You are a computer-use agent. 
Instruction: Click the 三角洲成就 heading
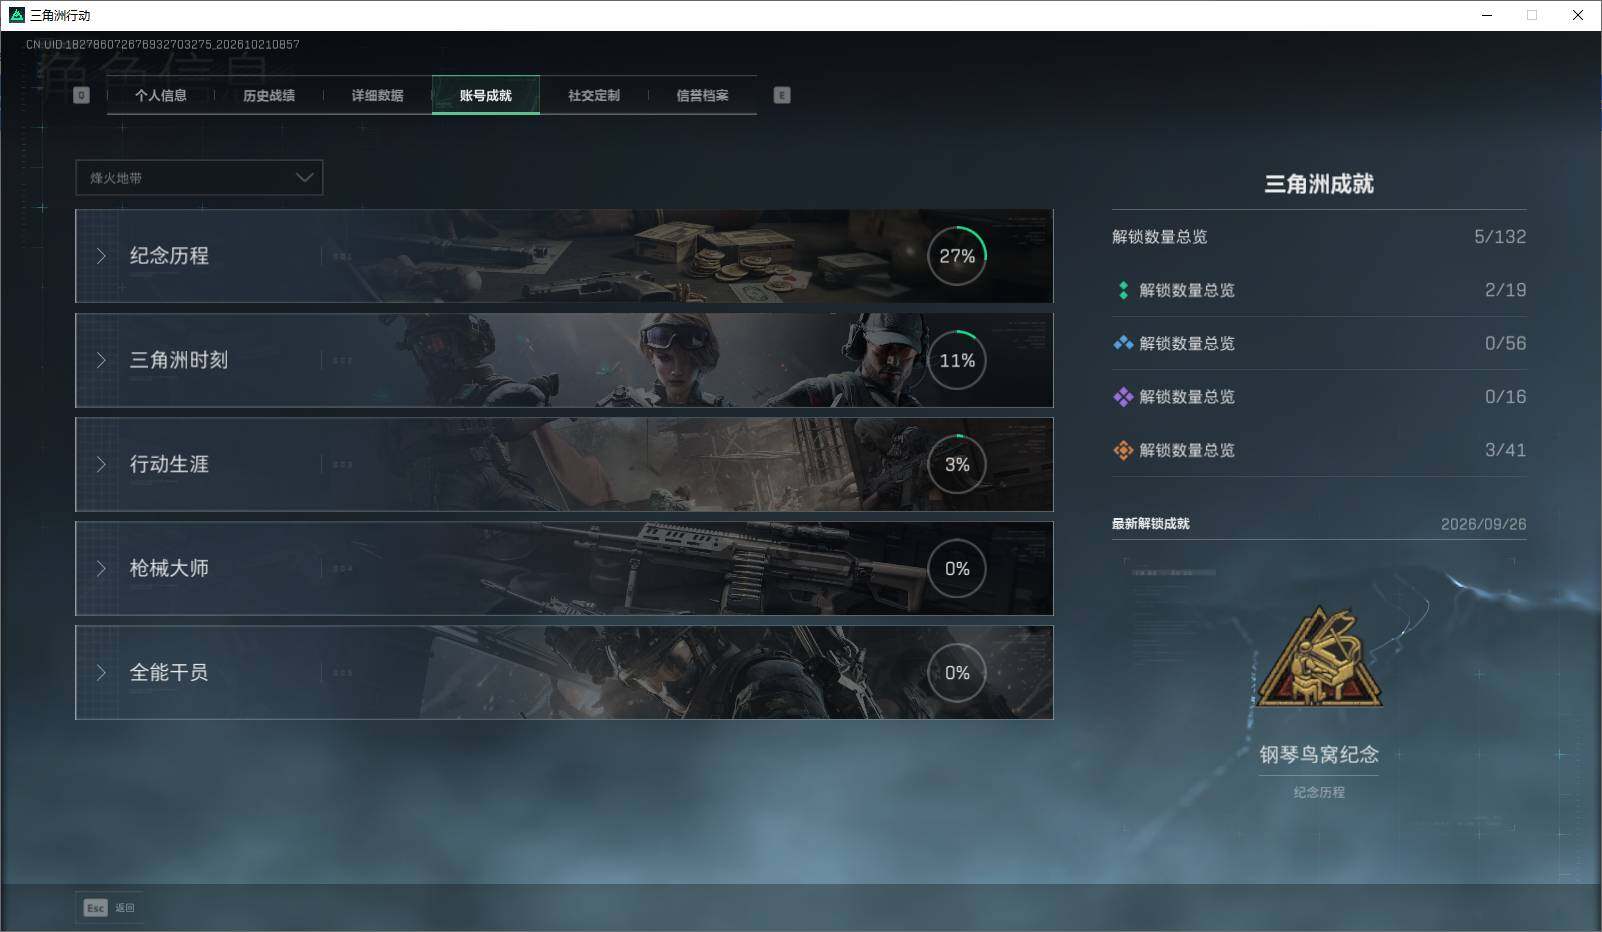[1319, 184]
